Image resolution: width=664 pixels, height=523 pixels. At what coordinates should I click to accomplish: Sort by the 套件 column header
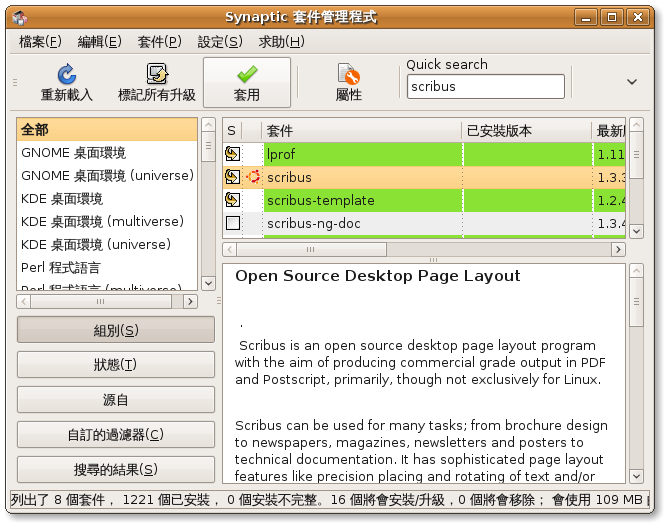(x=362, y=130)
